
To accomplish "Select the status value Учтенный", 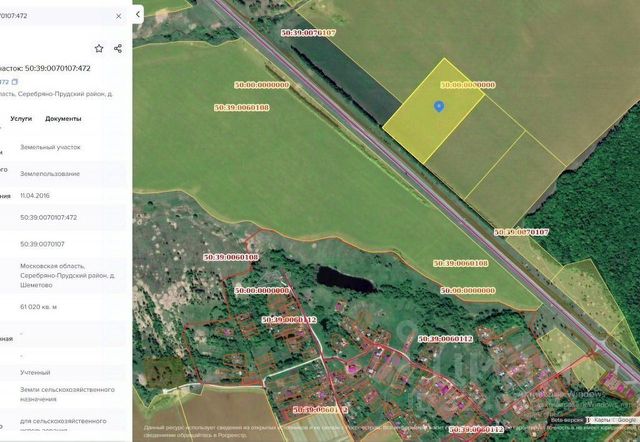I will point(35,373).
